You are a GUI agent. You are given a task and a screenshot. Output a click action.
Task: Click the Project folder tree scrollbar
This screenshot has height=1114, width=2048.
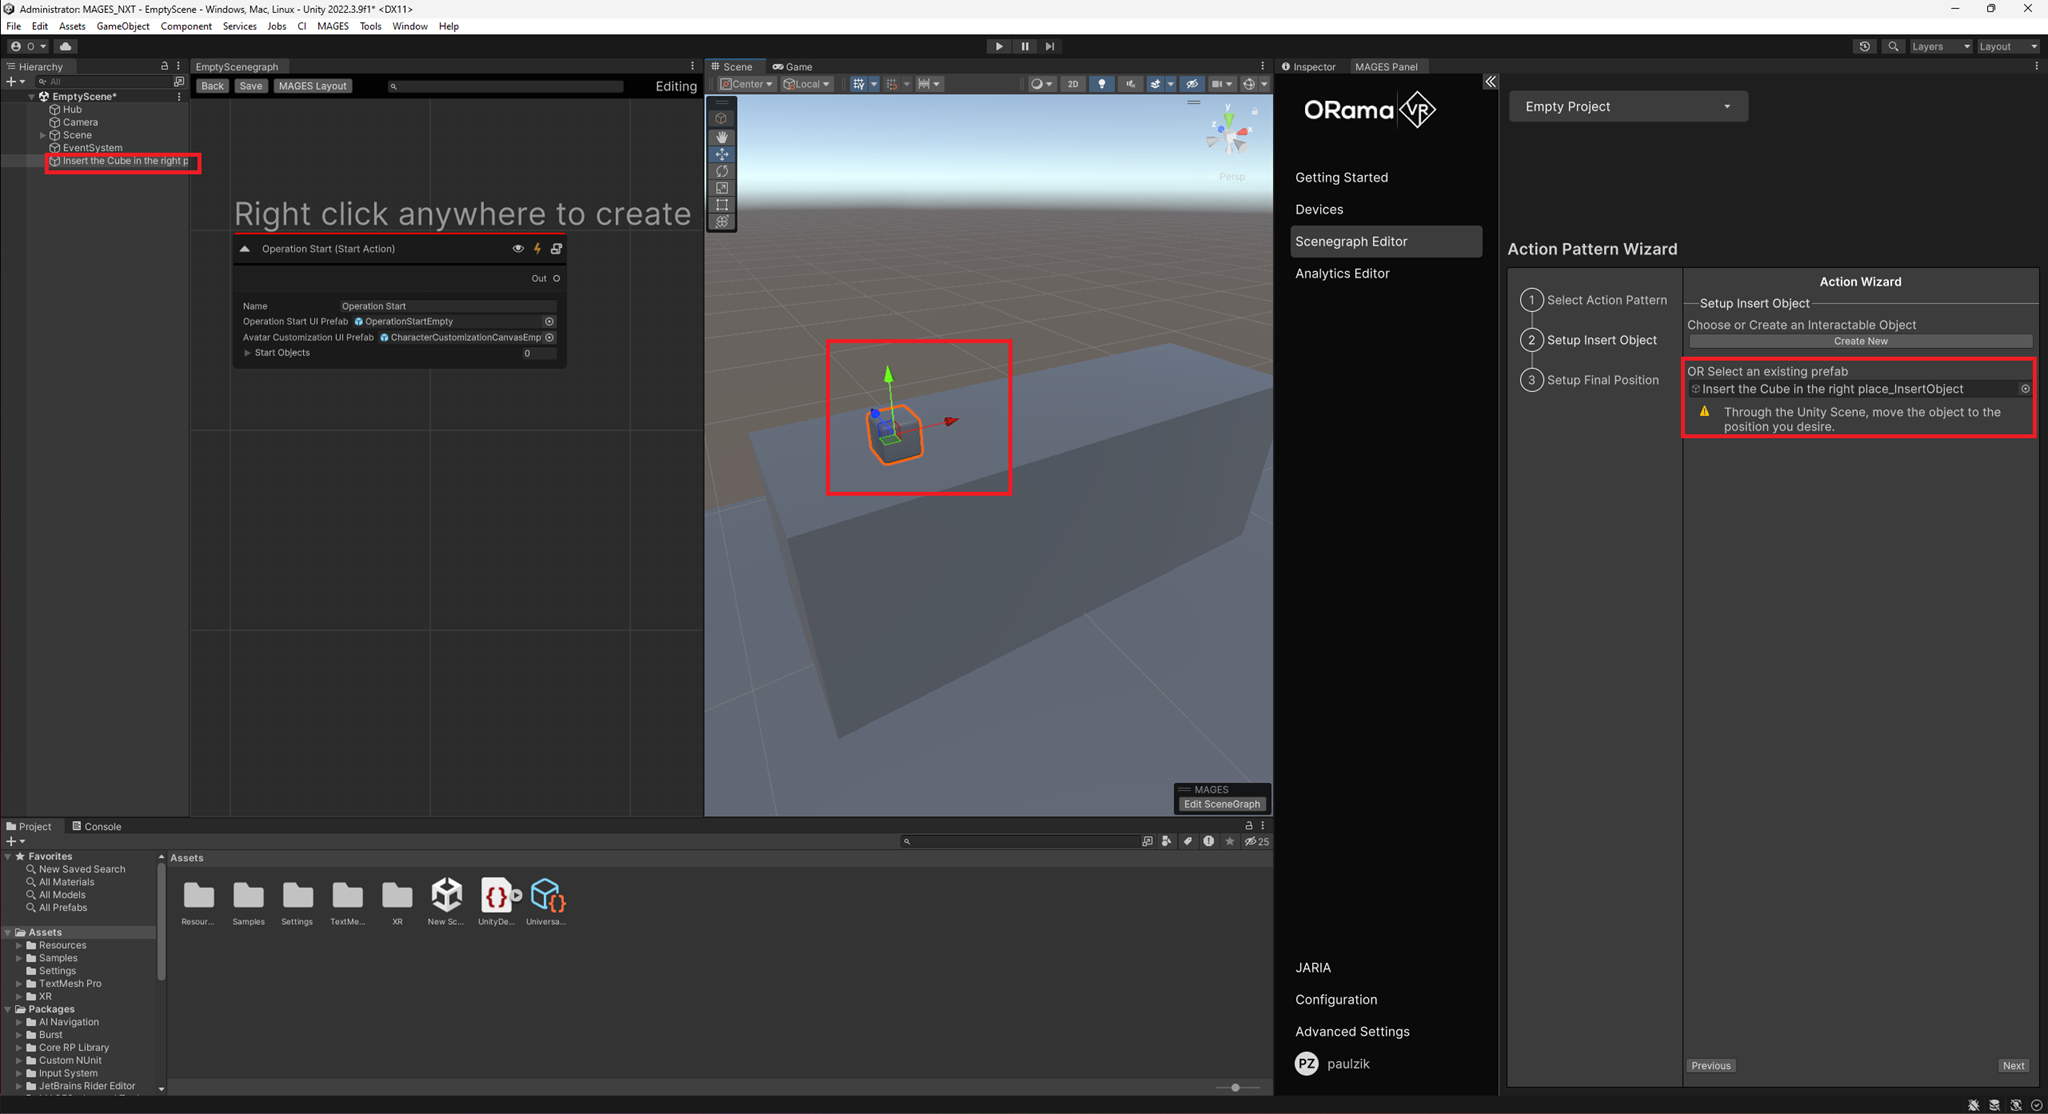pos(161,920)
